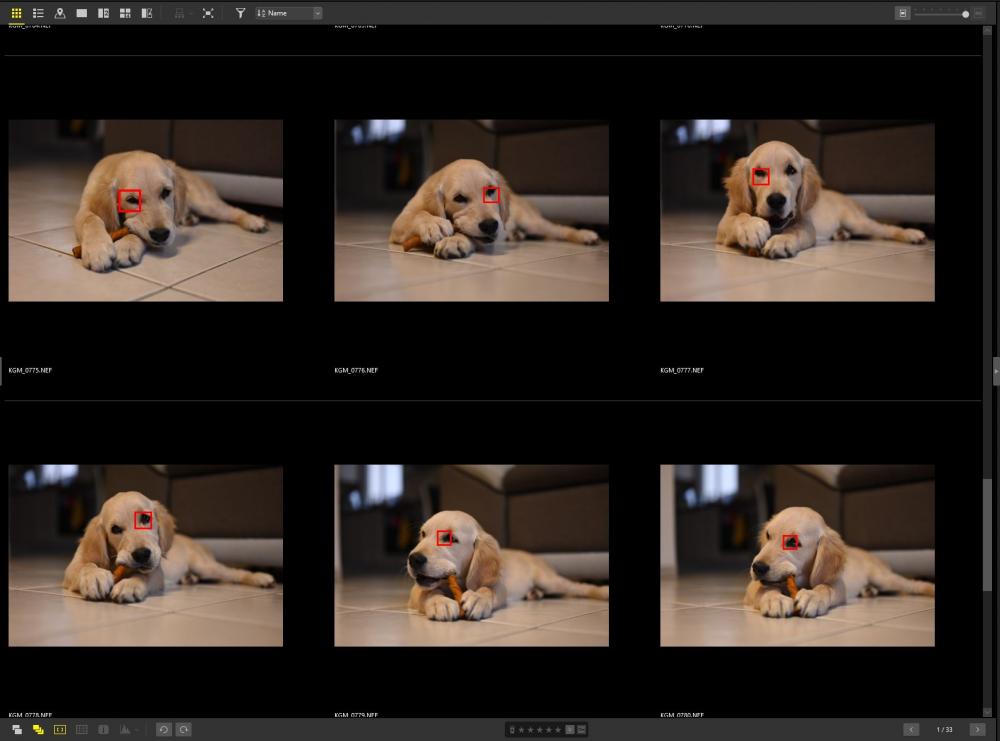Screen dimensions: 1000x741
Task: Select thumbnail KGM_0779.NEF
Action: (x=471, y=555)
